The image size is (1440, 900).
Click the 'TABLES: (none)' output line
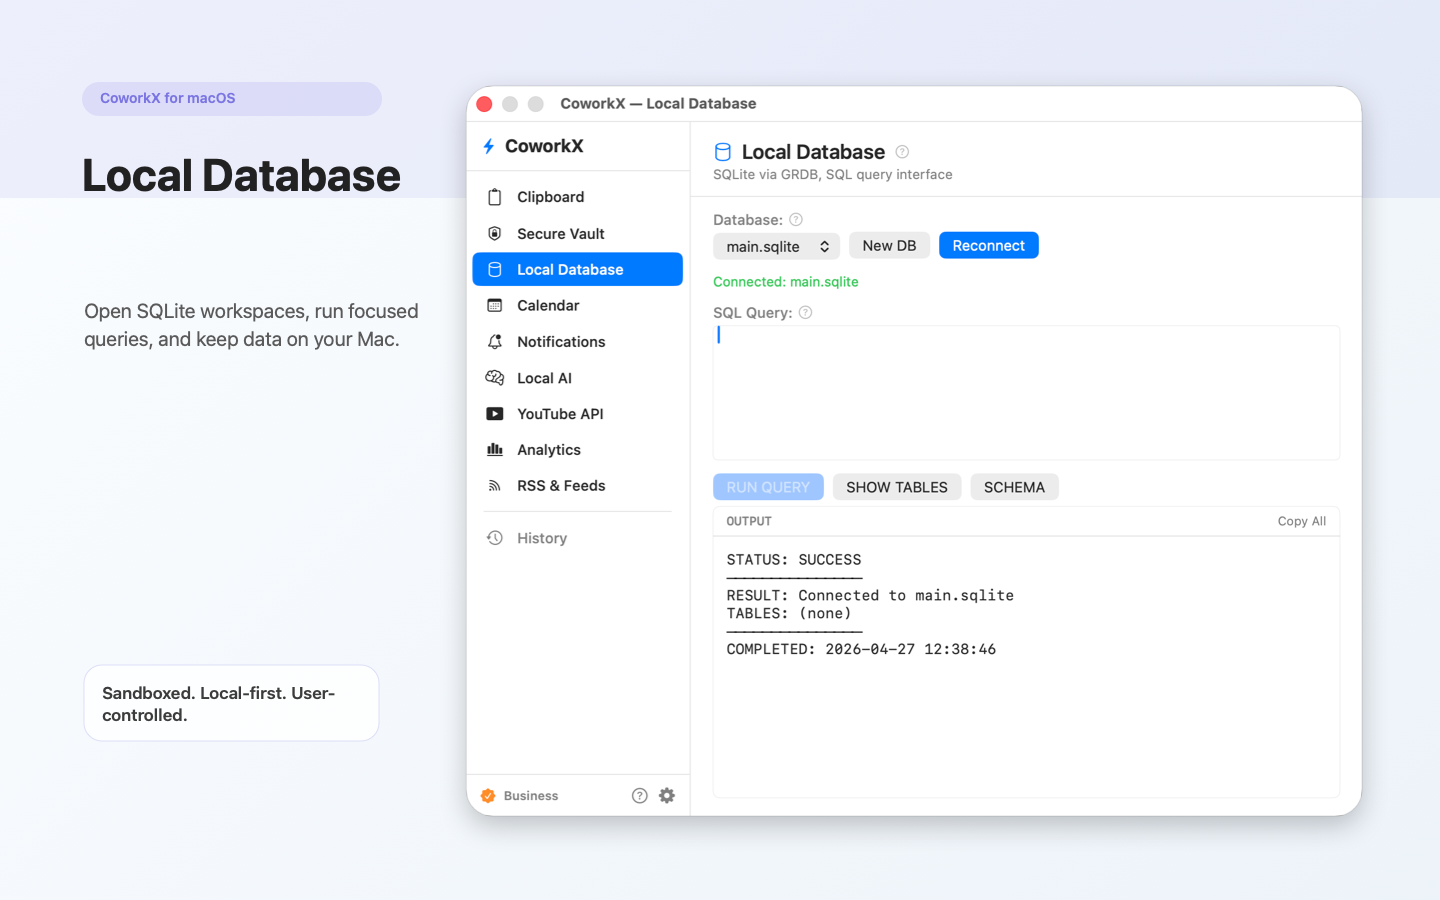789,614
